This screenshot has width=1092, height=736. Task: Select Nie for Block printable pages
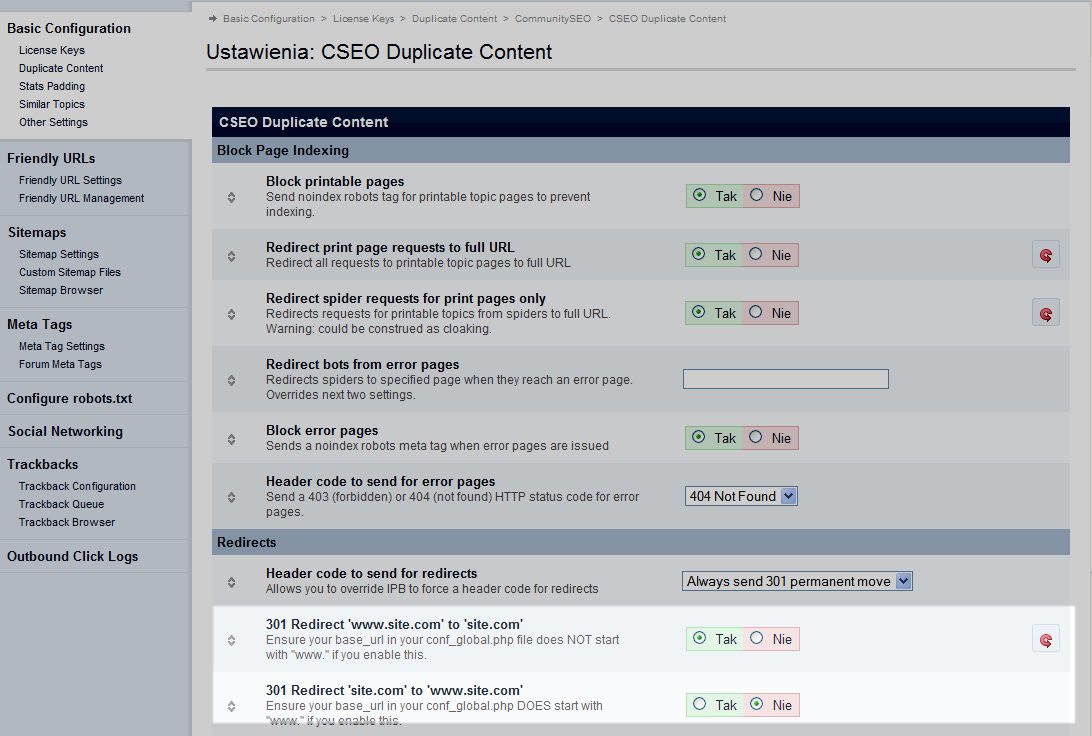pyautogui.click(x=757, y=196)
